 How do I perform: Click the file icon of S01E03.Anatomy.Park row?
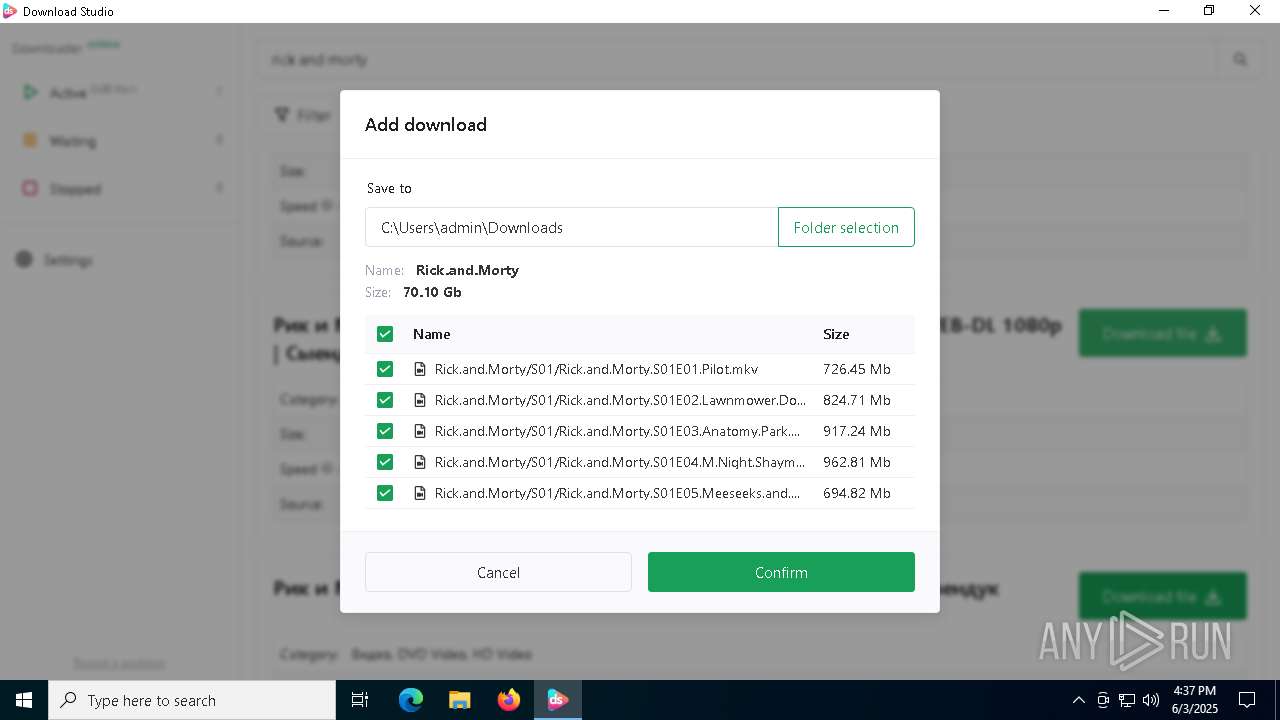[x=420, y=431]
